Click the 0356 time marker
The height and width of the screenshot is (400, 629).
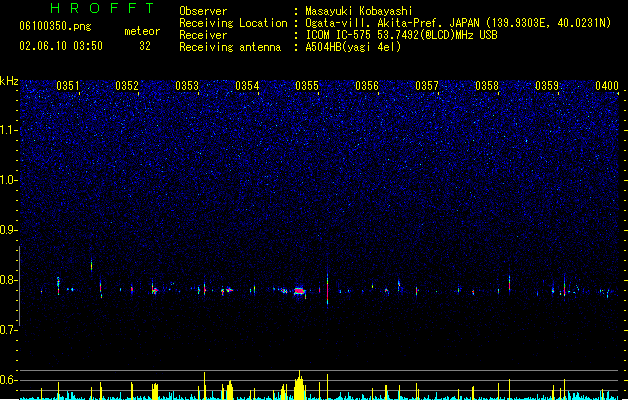pos(367,86)
